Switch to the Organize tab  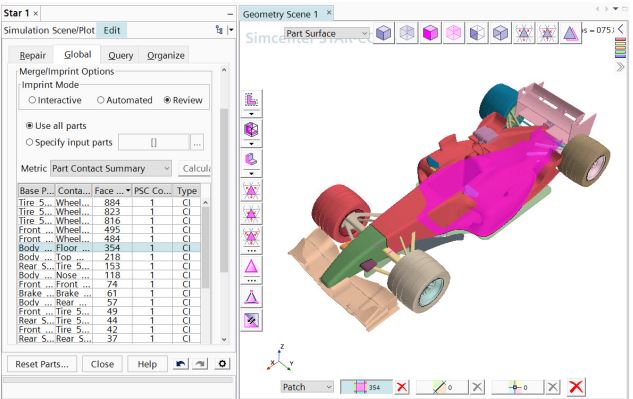(166, 55)
